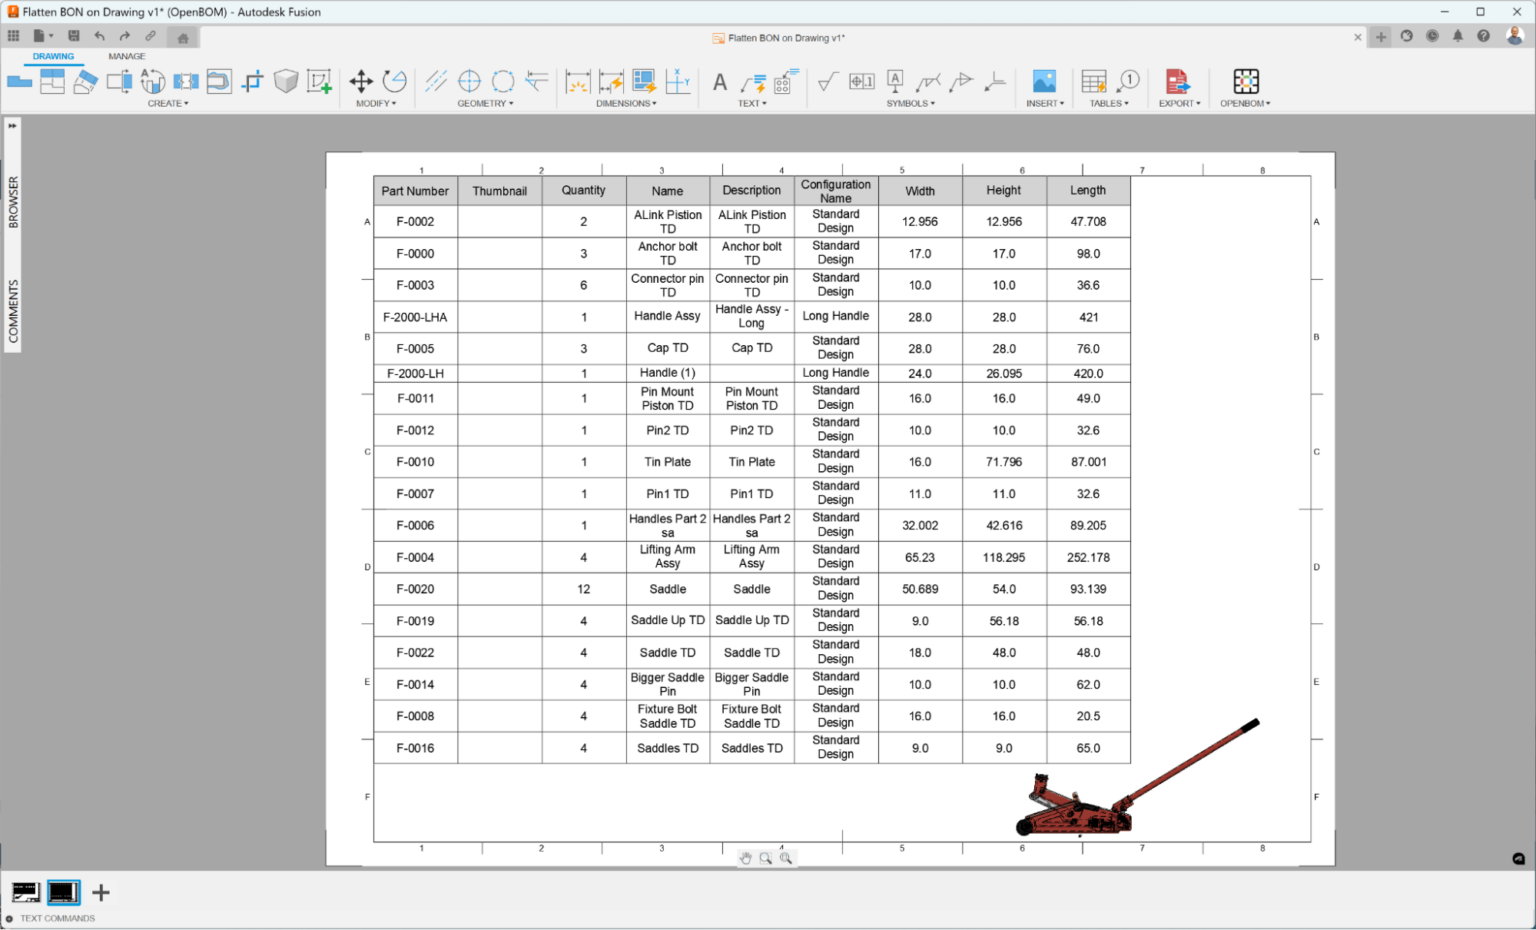Add a new sheet with the plus button
The height and width of the screenshot is (930, 1536).
click(100, 892)
